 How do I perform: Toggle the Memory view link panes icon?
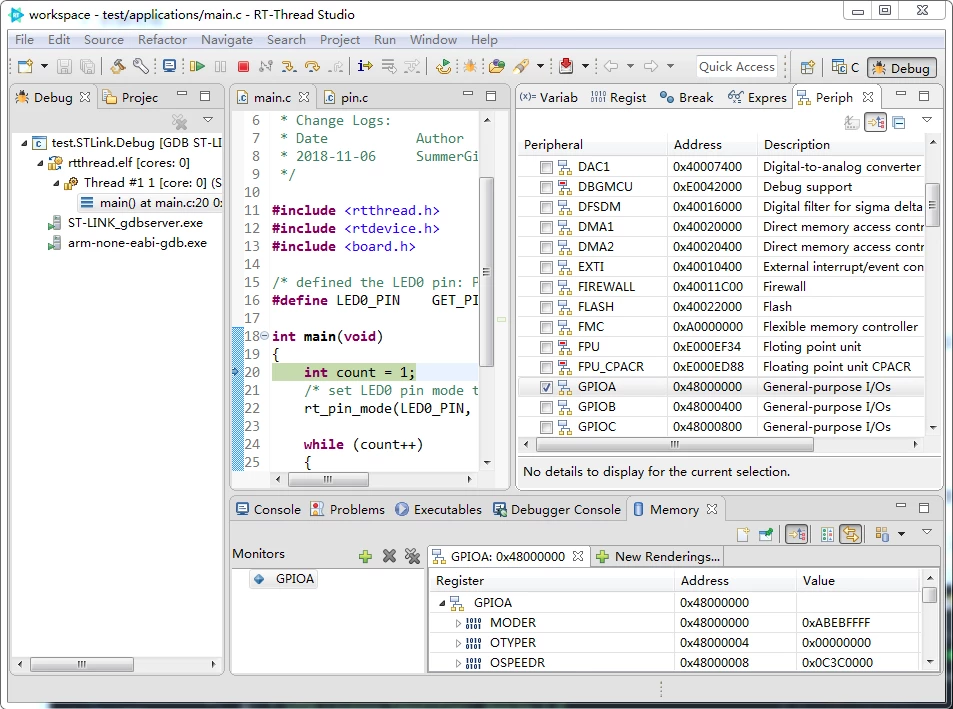tap(796, 534)
